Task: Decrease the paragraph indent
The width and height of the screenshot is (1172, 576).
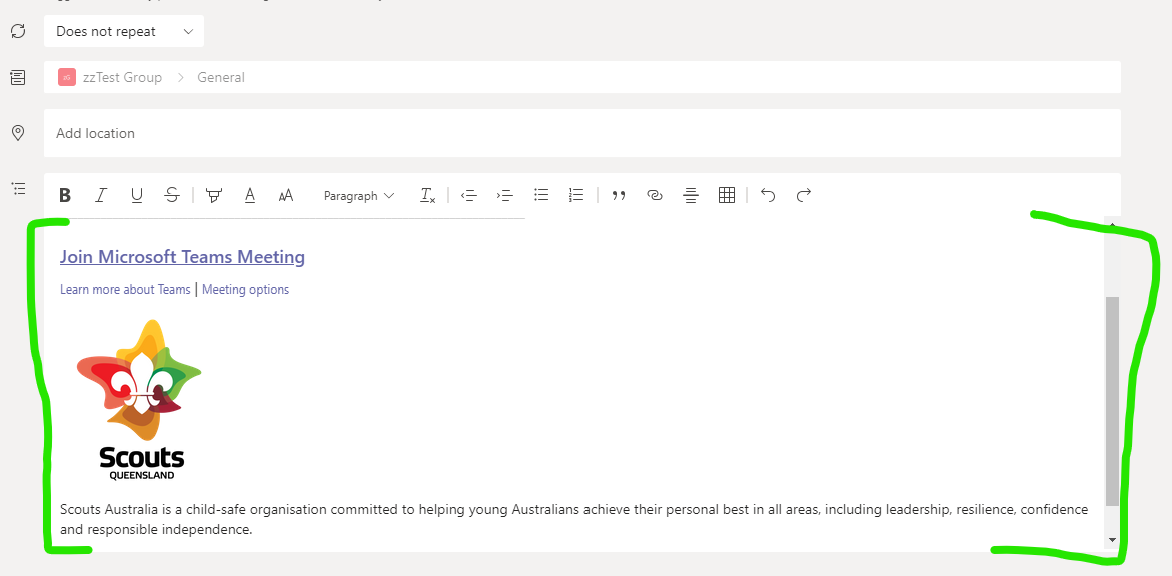Action: click(x=468, y=196)
